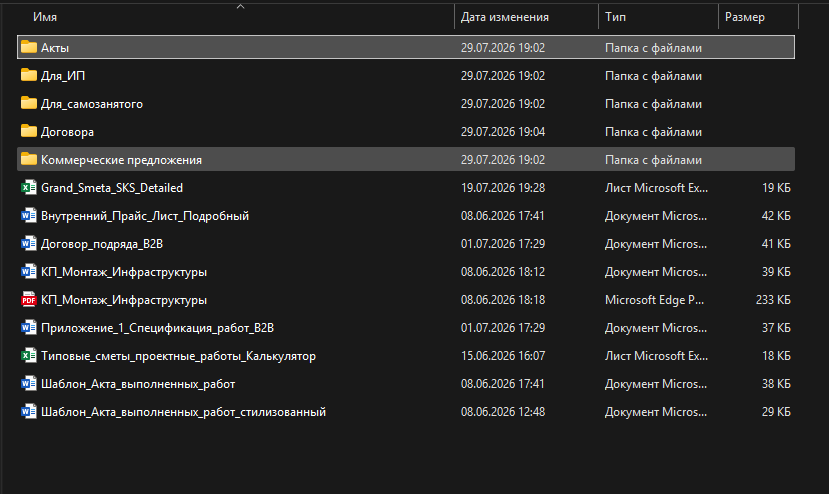Image resolution: width=829 pixels, height=494 pixels.
Task: Click the Microsoft Edge P... type cell
Action: point(655,300)
